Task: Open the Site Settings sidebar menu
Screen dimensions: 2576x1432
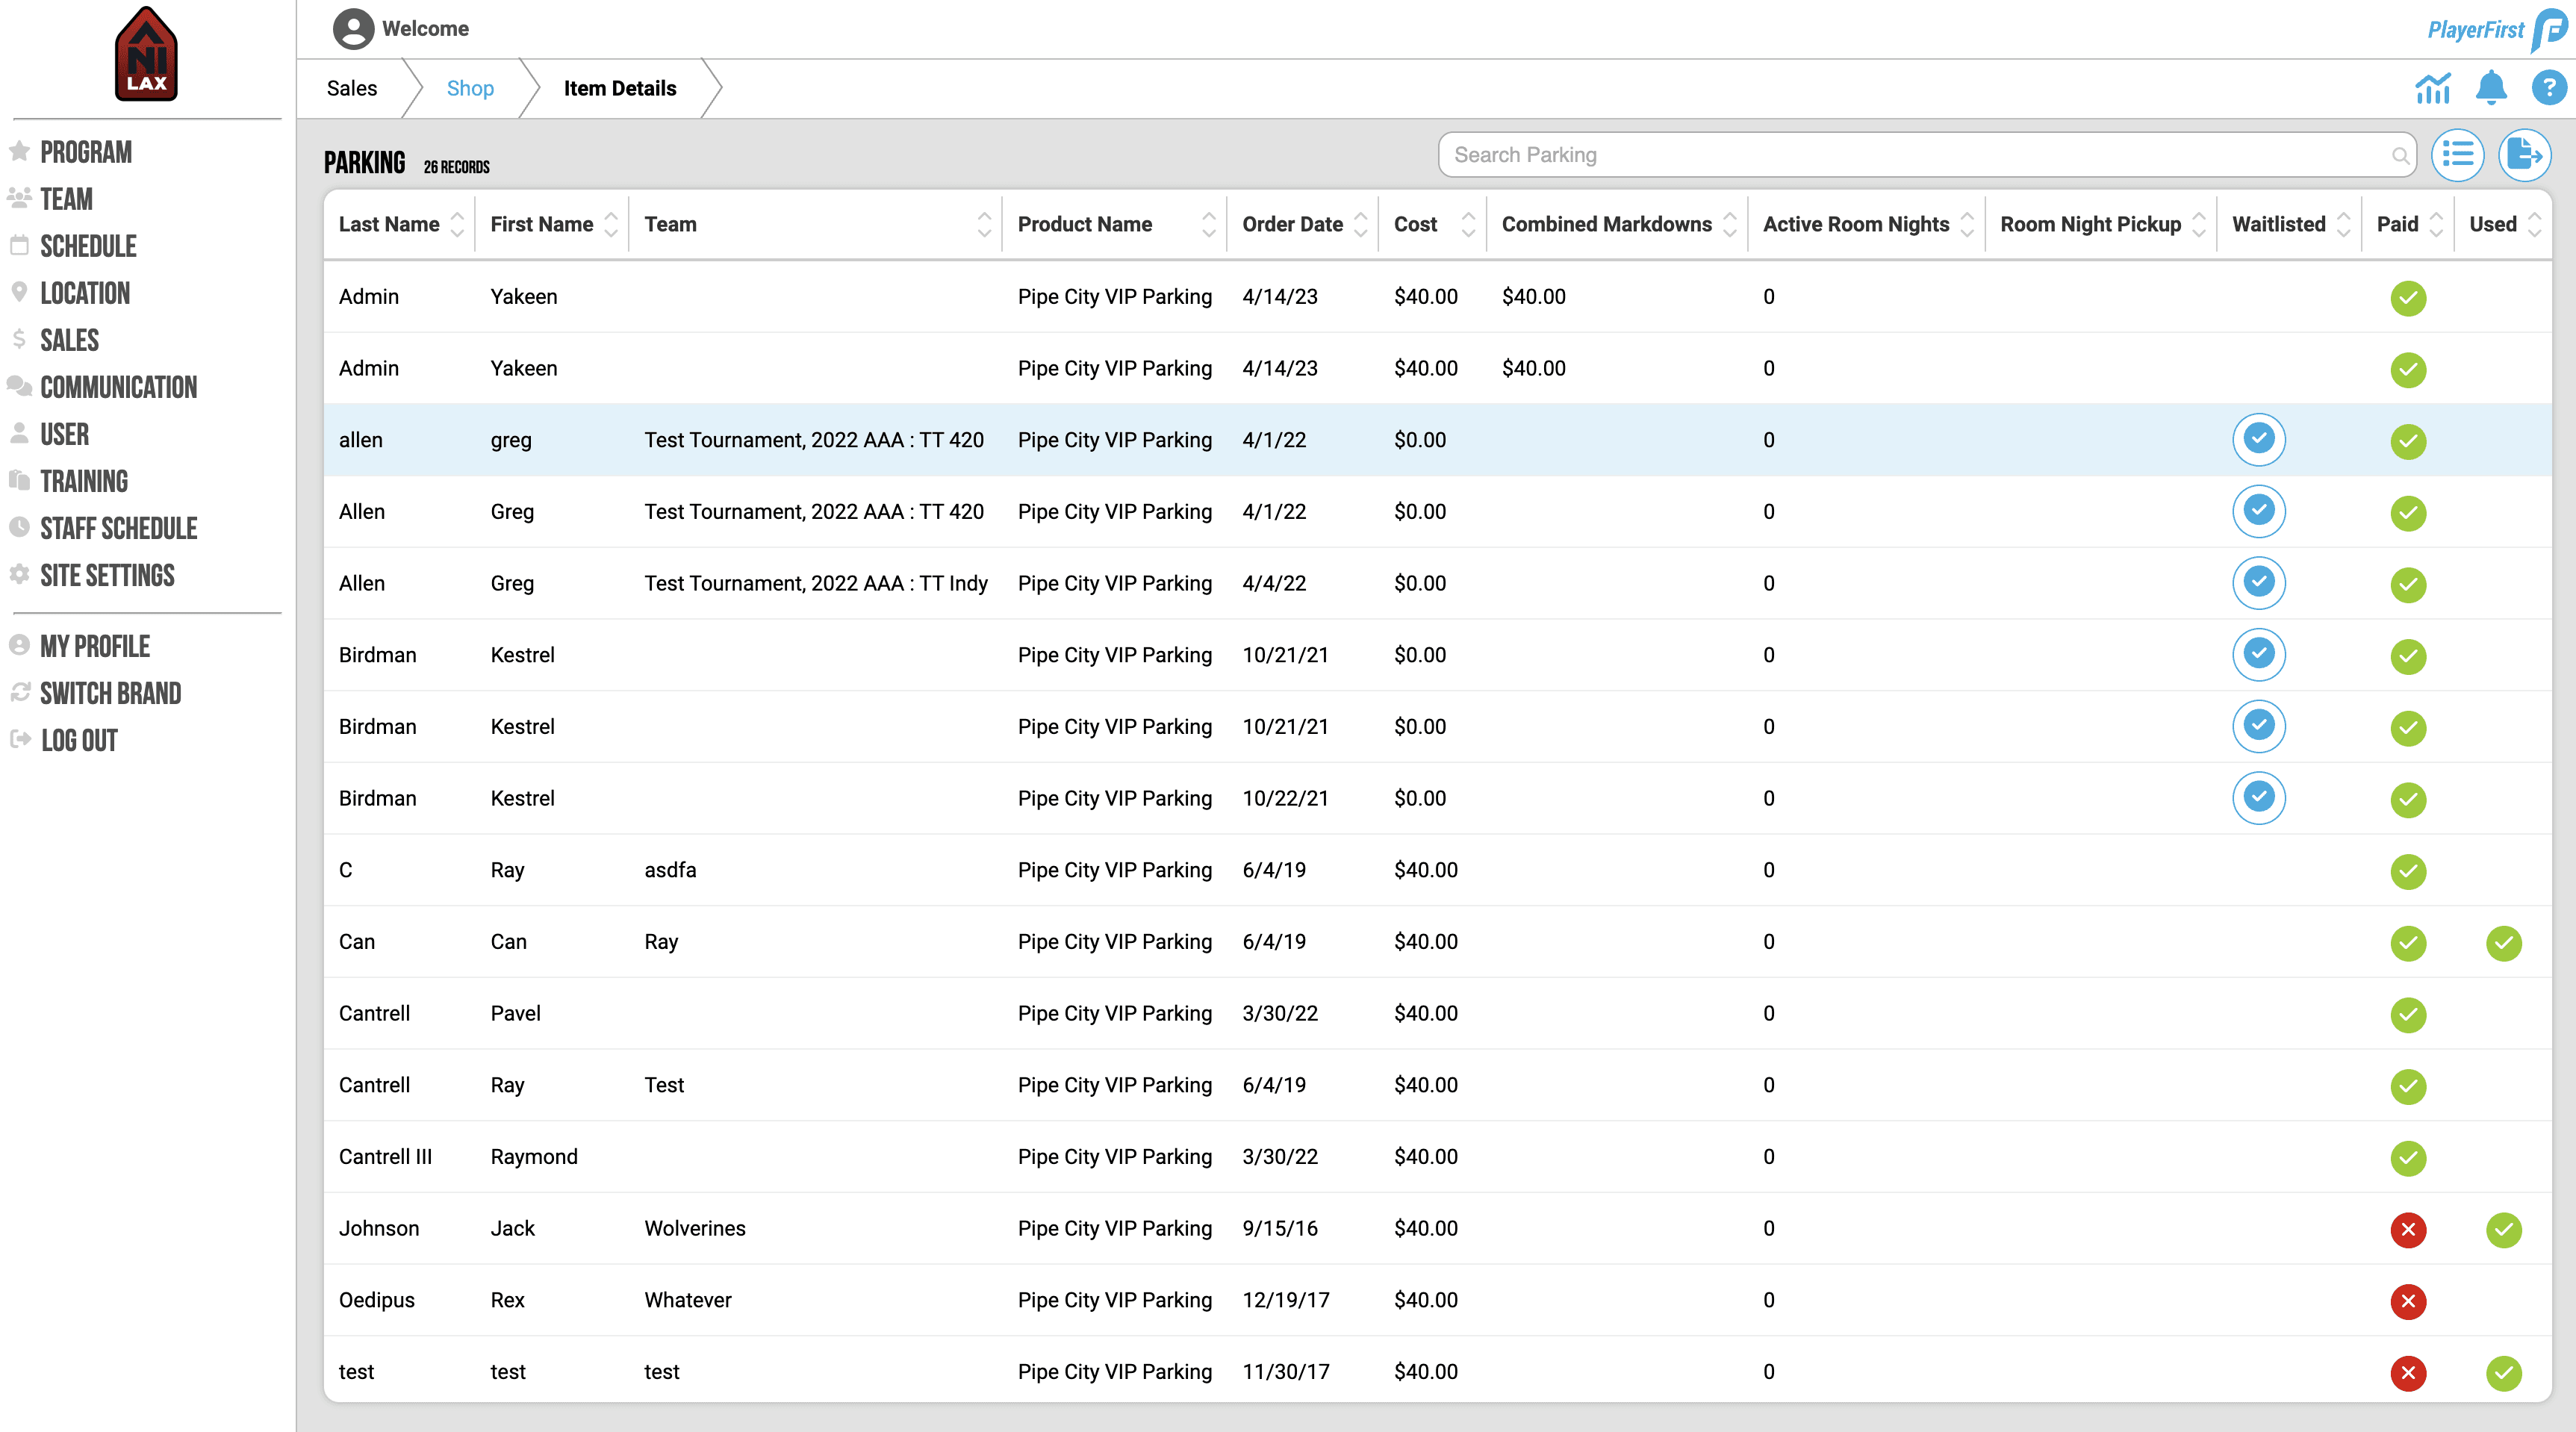Action: point(107,576)
